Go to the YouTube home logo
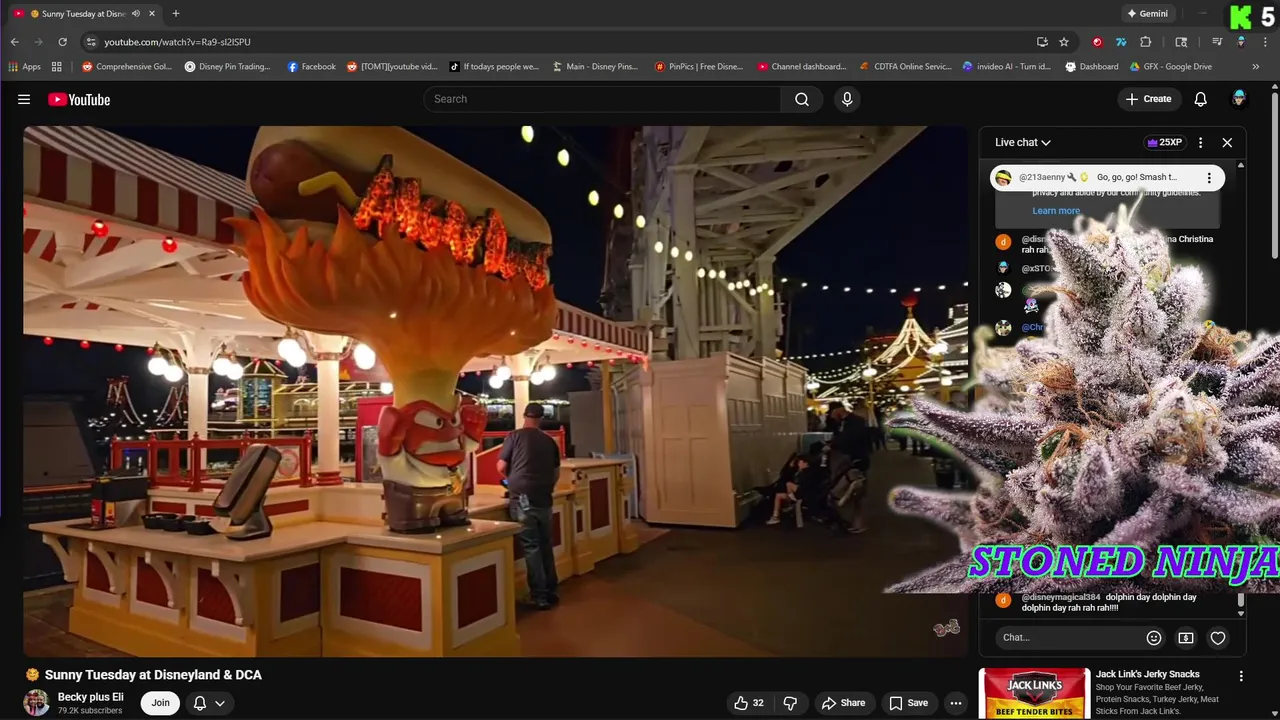 pyautogui.click(x=79, y=99)
